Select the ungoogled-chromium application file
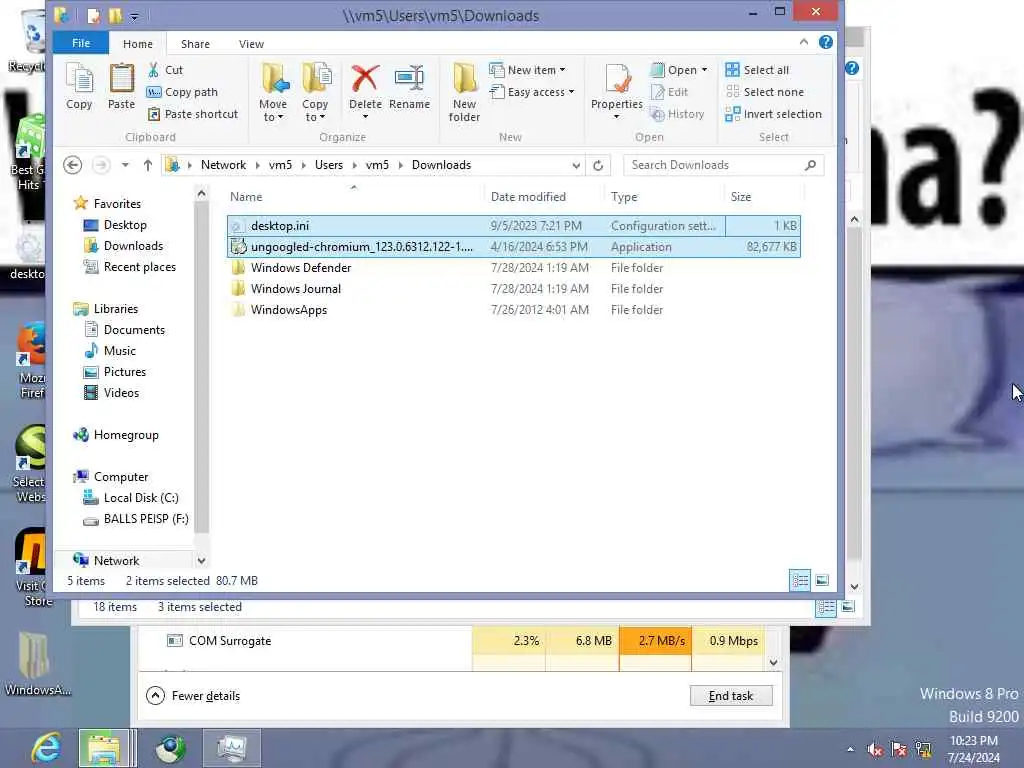Viewport: 1024px width, 768px height. tap(514, 247)
